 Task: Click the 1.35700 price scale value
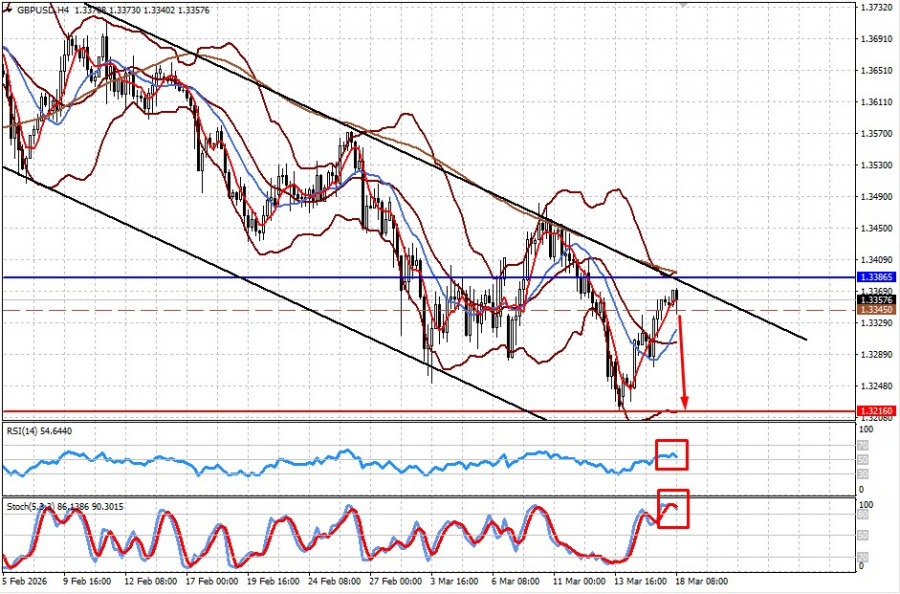pos(878,134)
